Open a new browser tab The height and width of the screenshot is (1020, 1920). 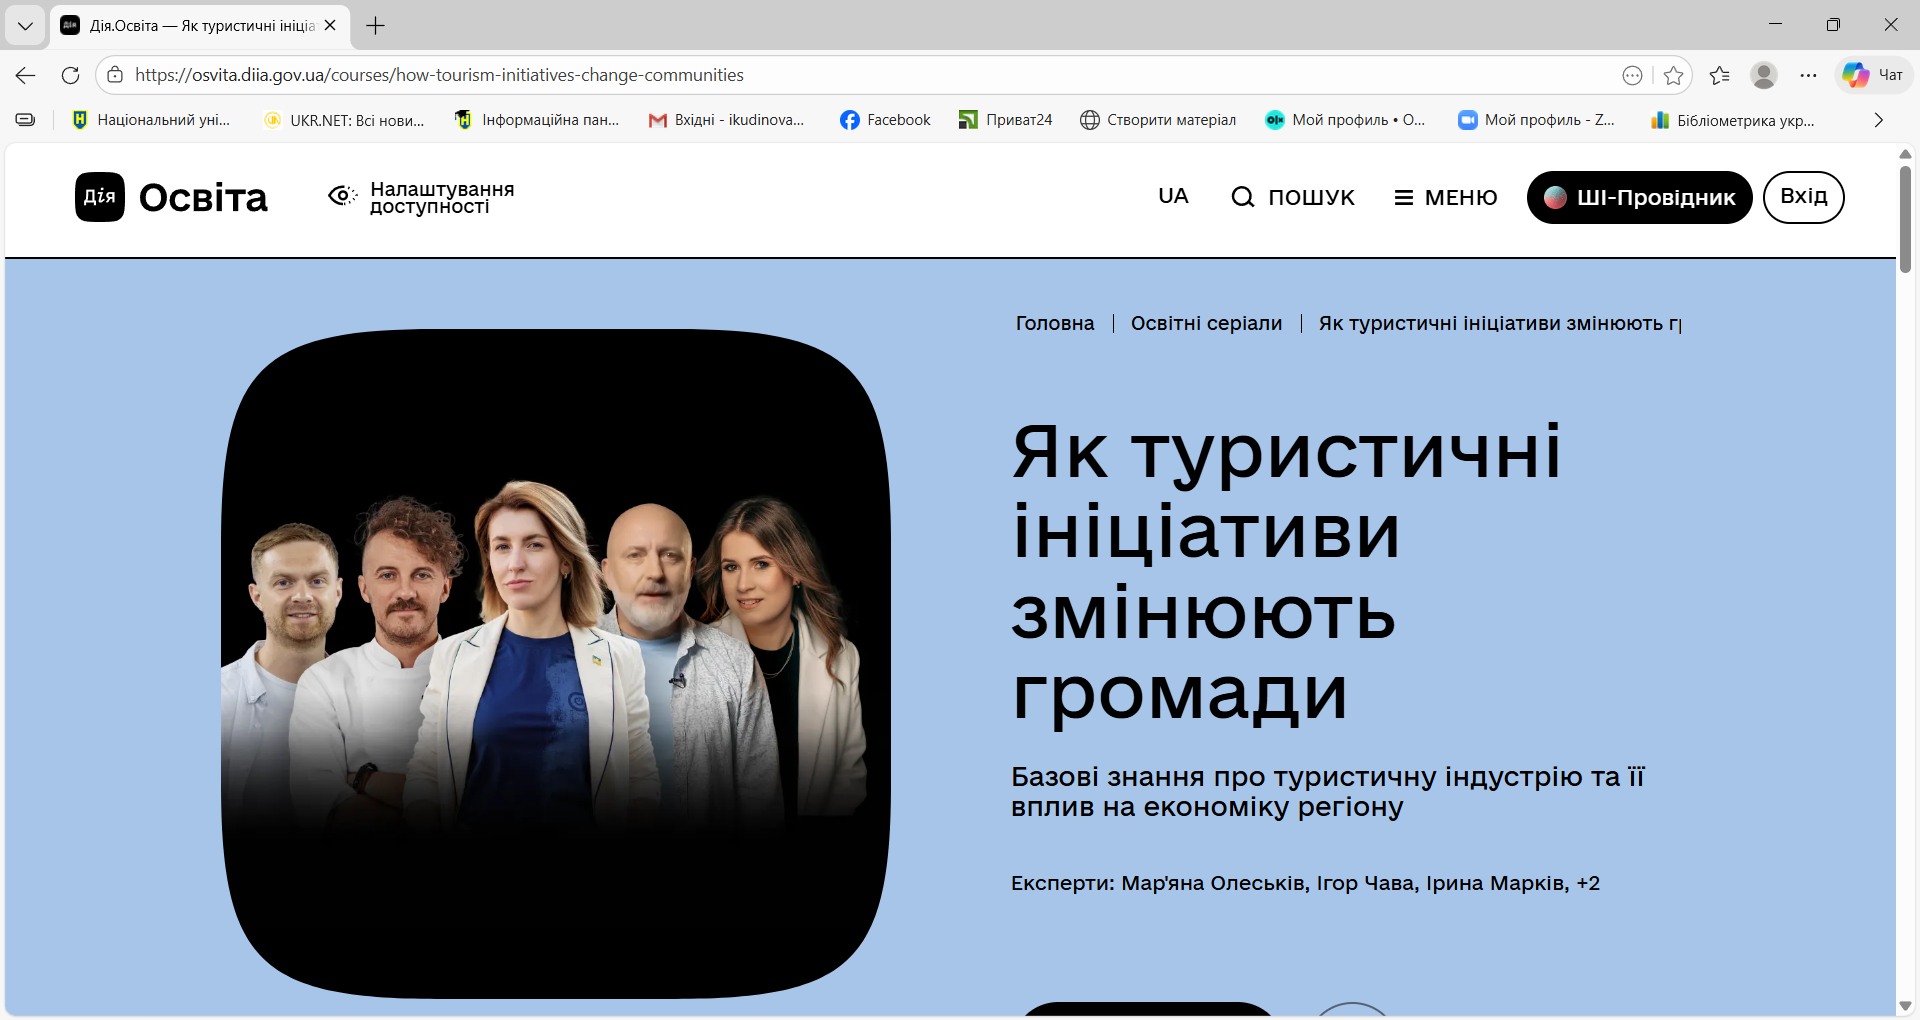click(x=376, y=26)
